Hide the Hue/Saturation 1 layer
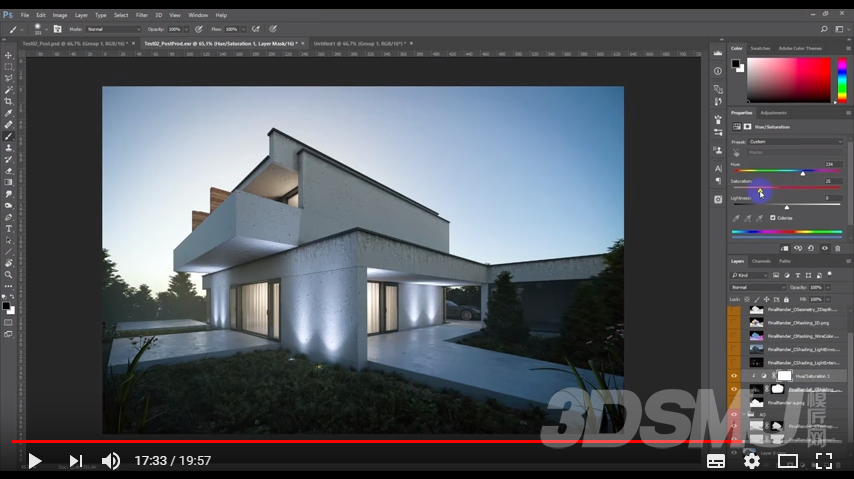Screen dimensions: 854x479 (x=734, y=376)
